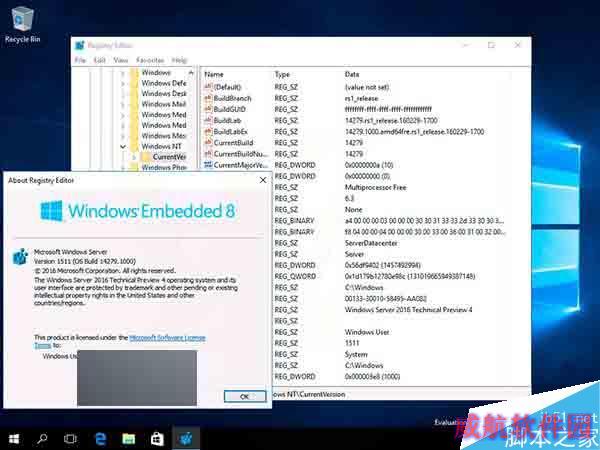The width and height of the screenshot is (600, 450).
Task: Click the 1511 data value
Action: point(352,343)
